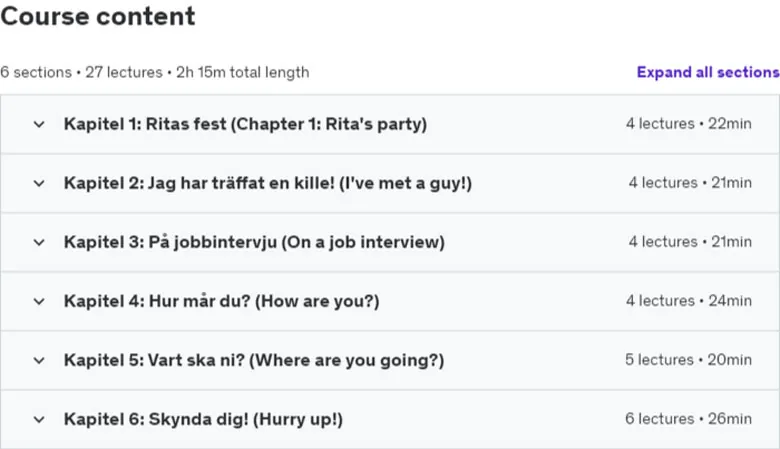Viewport: 780px width, 449px height.
Task: Open Kapitel 1: Ritas fest section title
Action: tap(245, 124)
